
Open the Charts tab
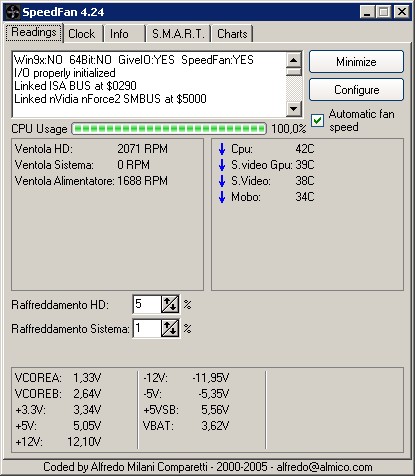click(232, 34)
